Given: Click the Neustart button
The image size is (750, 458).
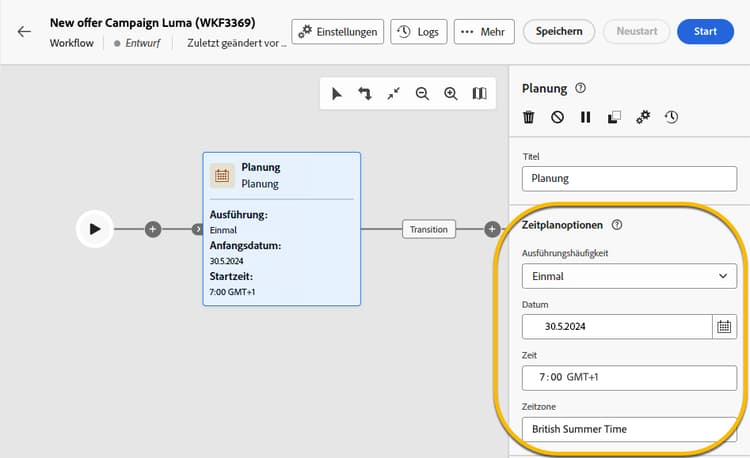Looking at the screenshot, I should (x=637, y=32).
